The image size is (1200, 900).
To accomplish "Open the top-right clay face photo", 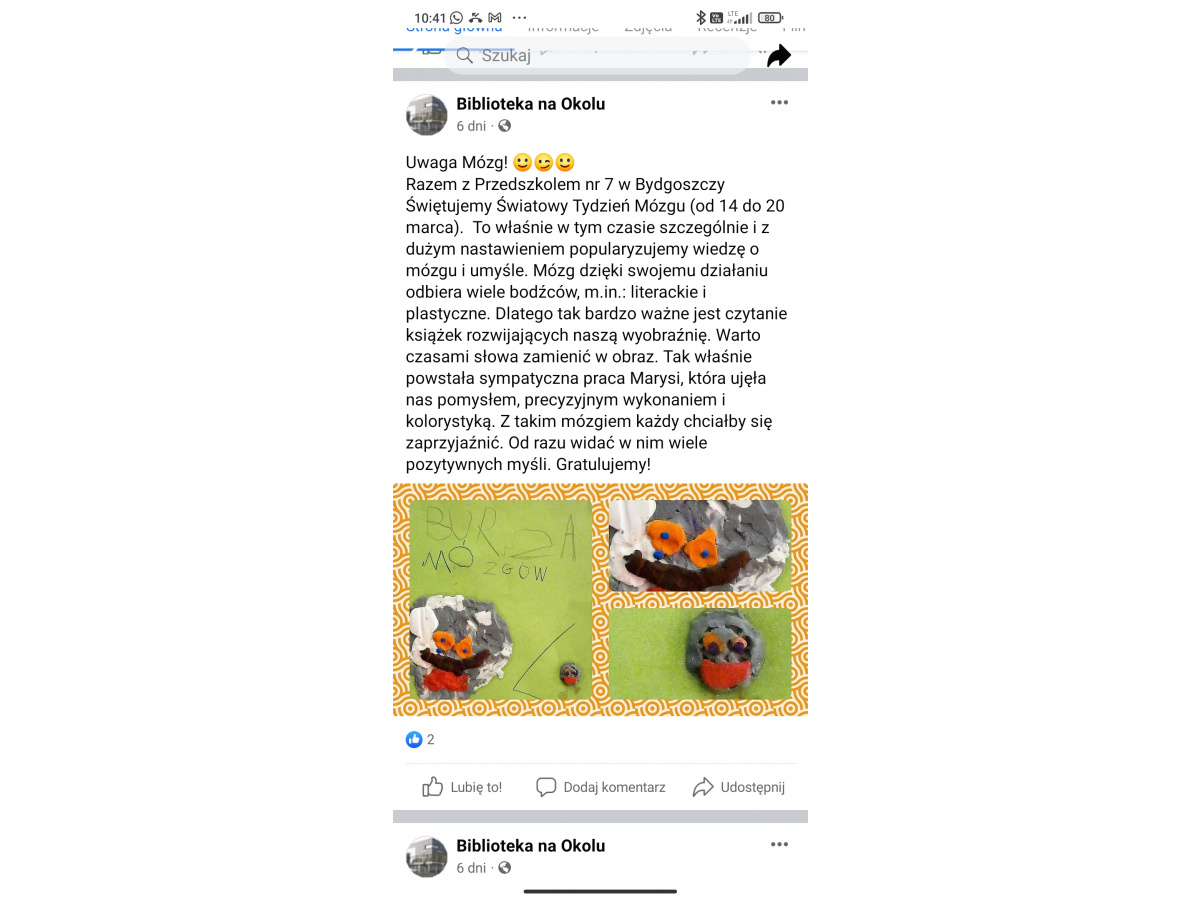I will click(x=700, y=546).
